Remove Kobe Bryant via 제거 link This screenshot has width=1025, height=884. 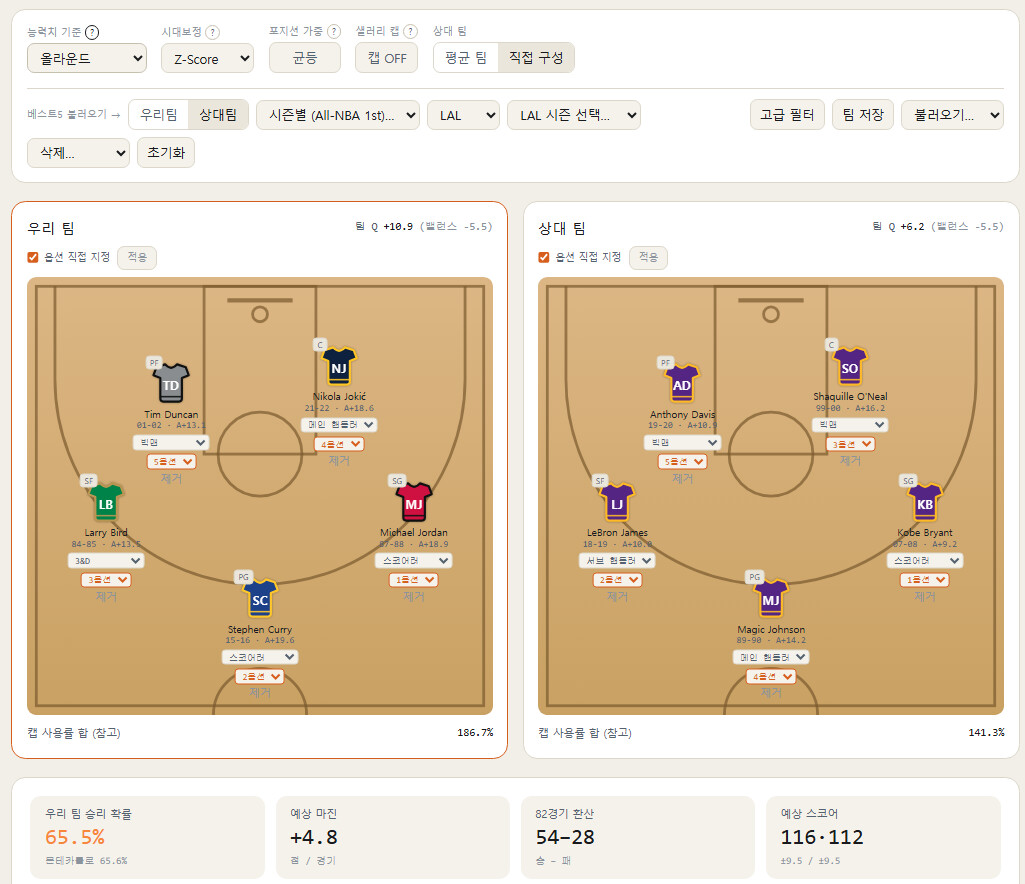tap(925, 596)
